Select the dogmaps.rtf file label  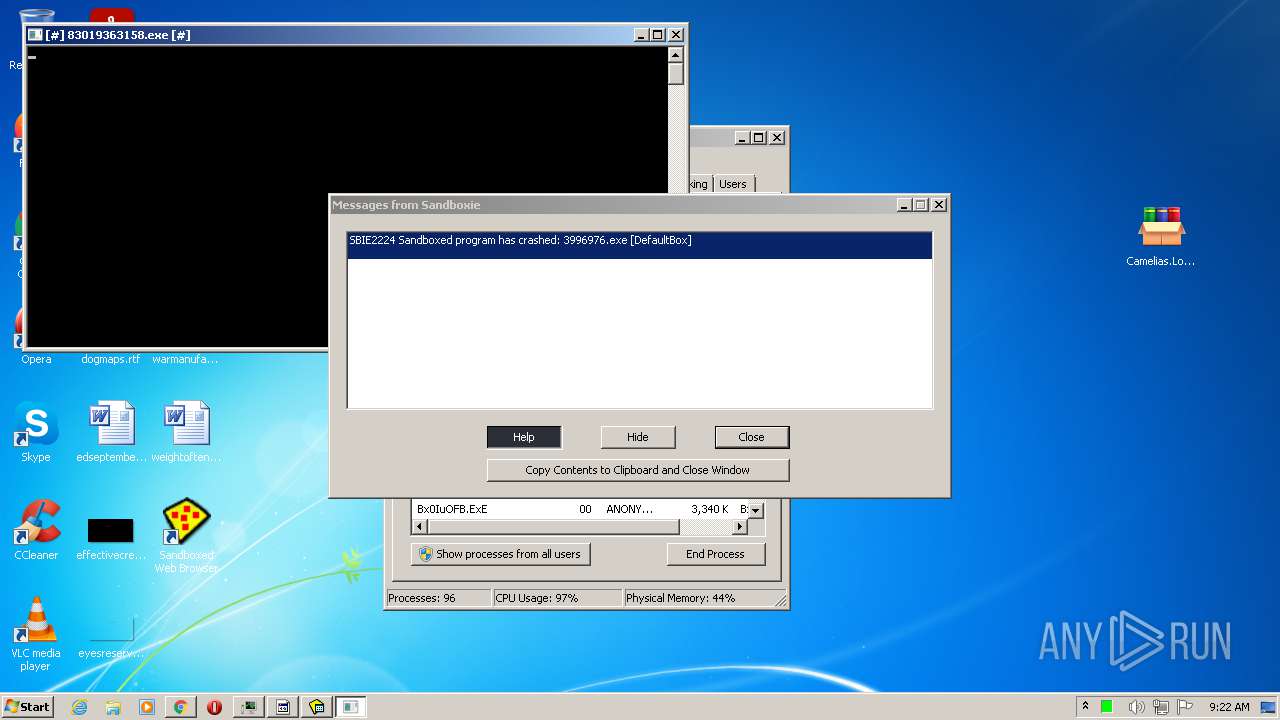click(x=111, y=359)
